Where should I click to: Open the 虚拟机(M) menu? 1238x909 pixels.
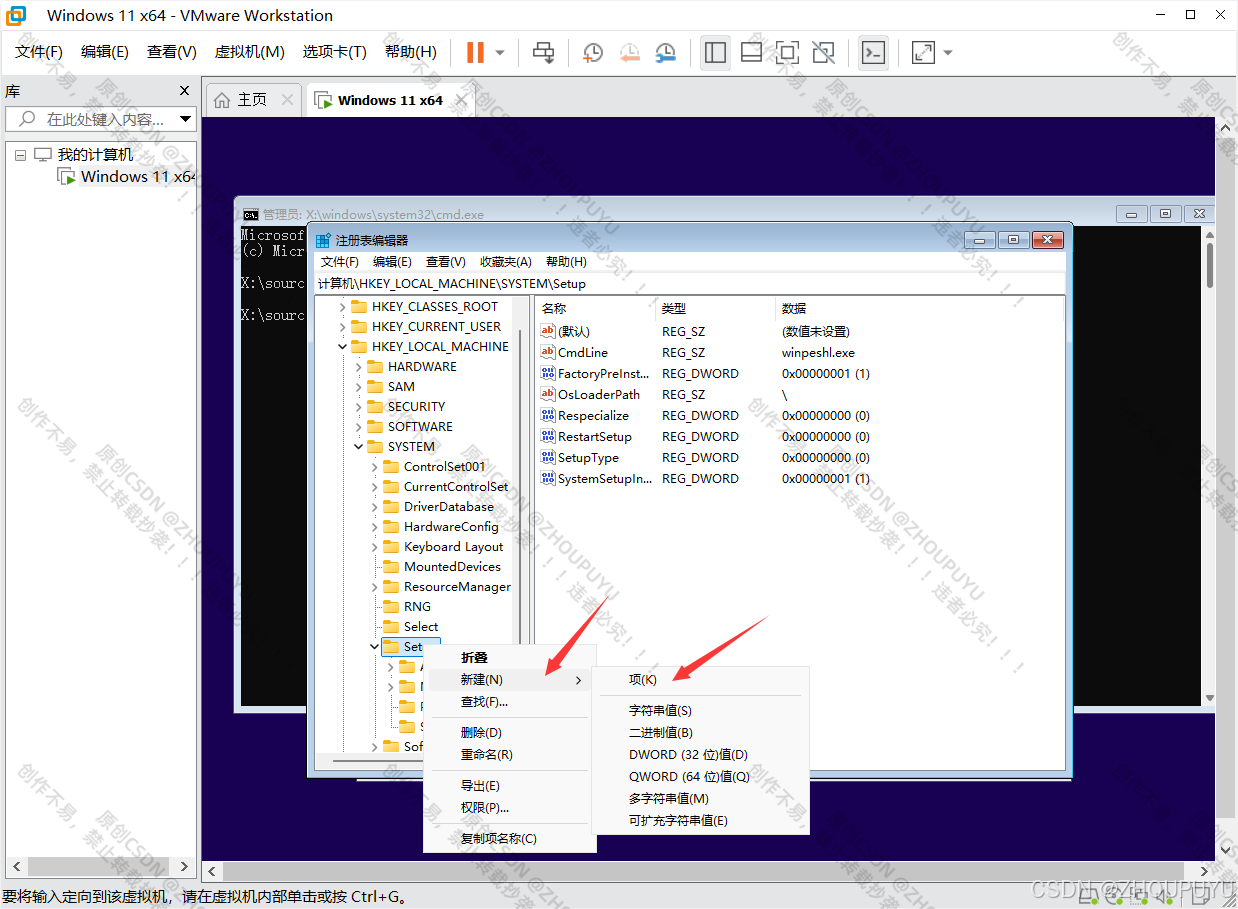250,52
